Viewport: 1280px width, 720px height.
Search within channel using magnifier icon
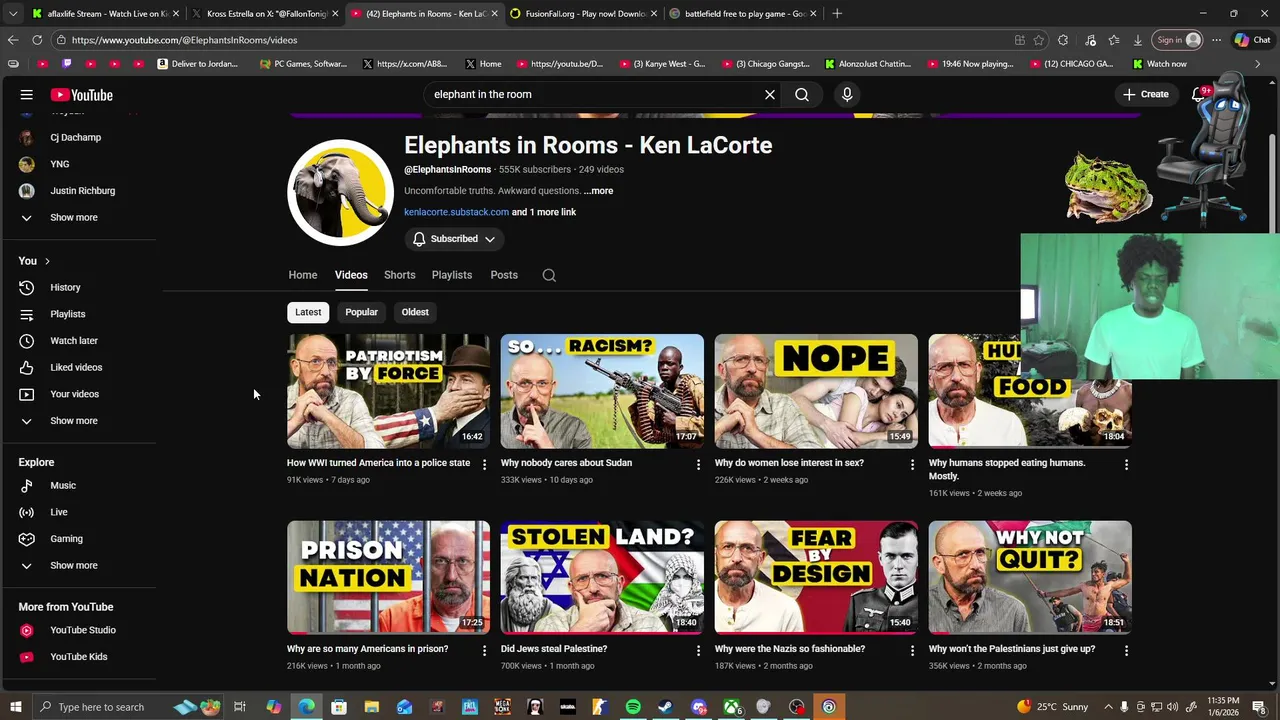(549, 275)
